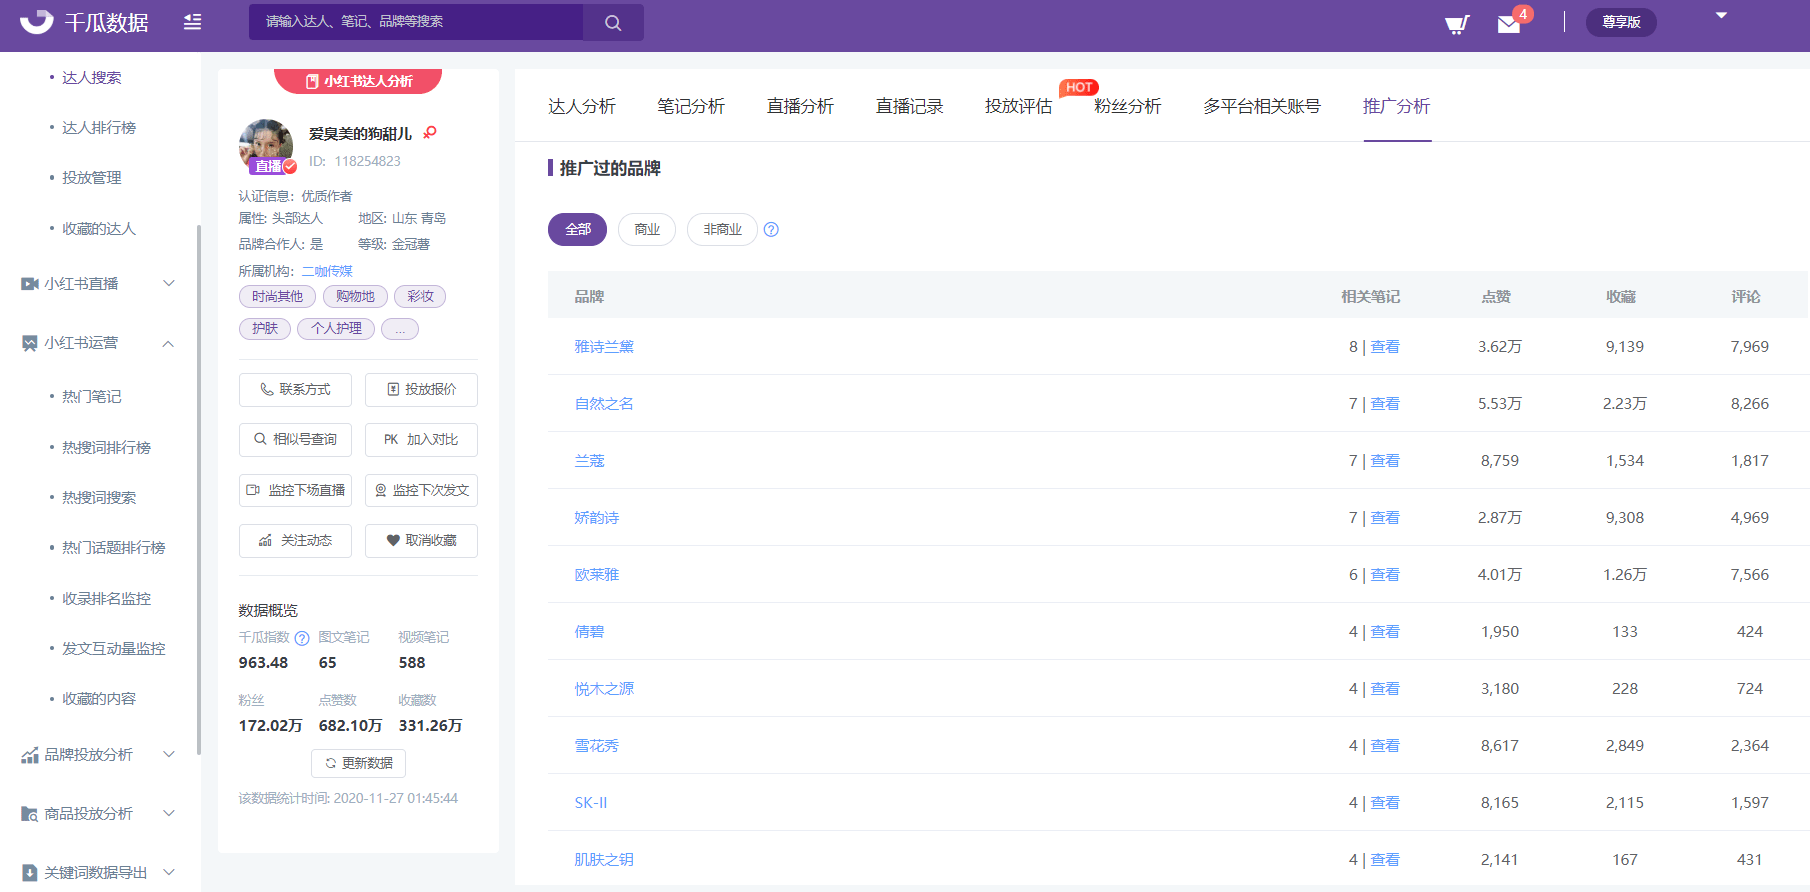Click the 更新数据 button
The width and height of the screenshot is (1810, 892).
point(358,763)
